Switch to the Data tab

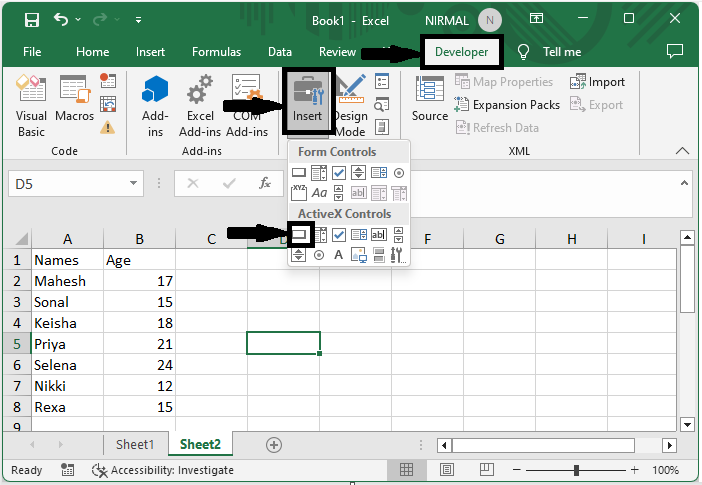click(x=280, y=52)
